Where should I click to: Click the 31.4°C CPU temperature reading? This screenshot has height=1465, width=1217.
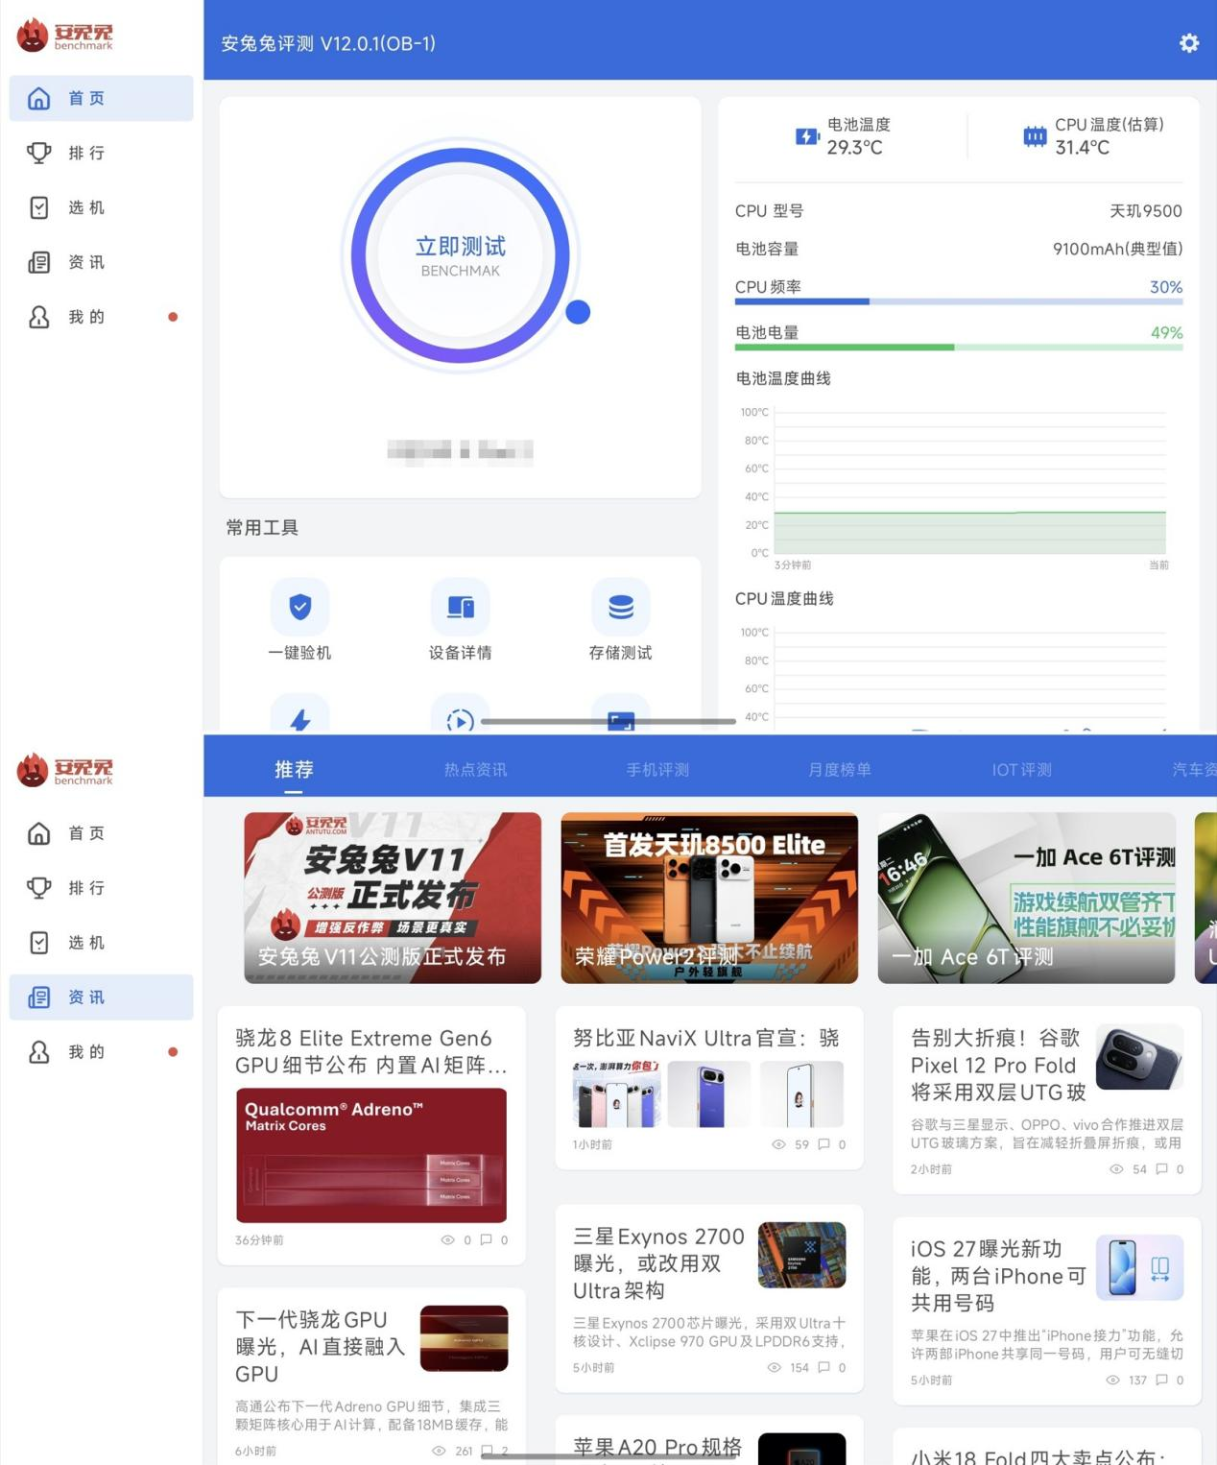tap(1082, 147)
